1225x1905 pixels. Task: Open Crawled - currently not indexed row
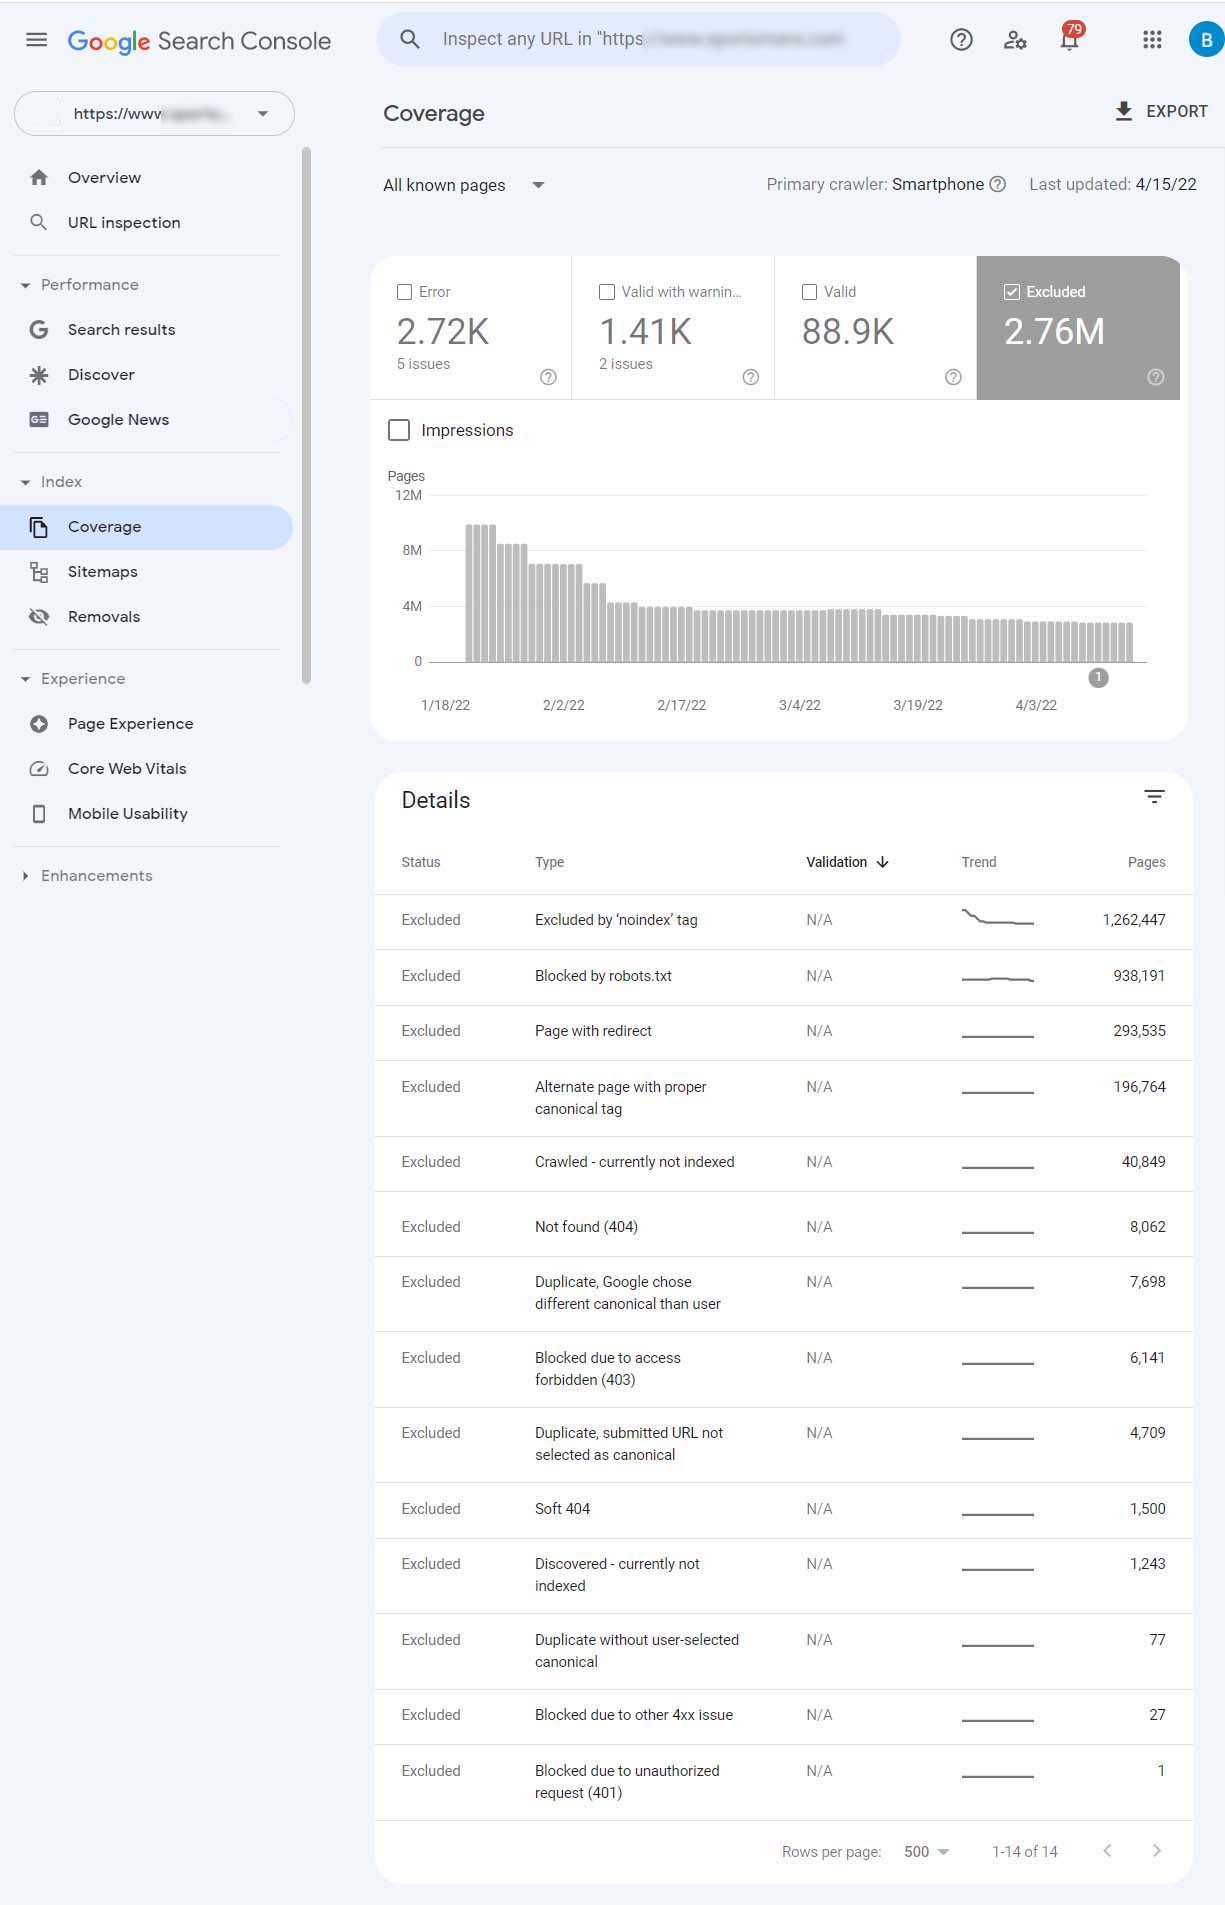click(783, 1163)
